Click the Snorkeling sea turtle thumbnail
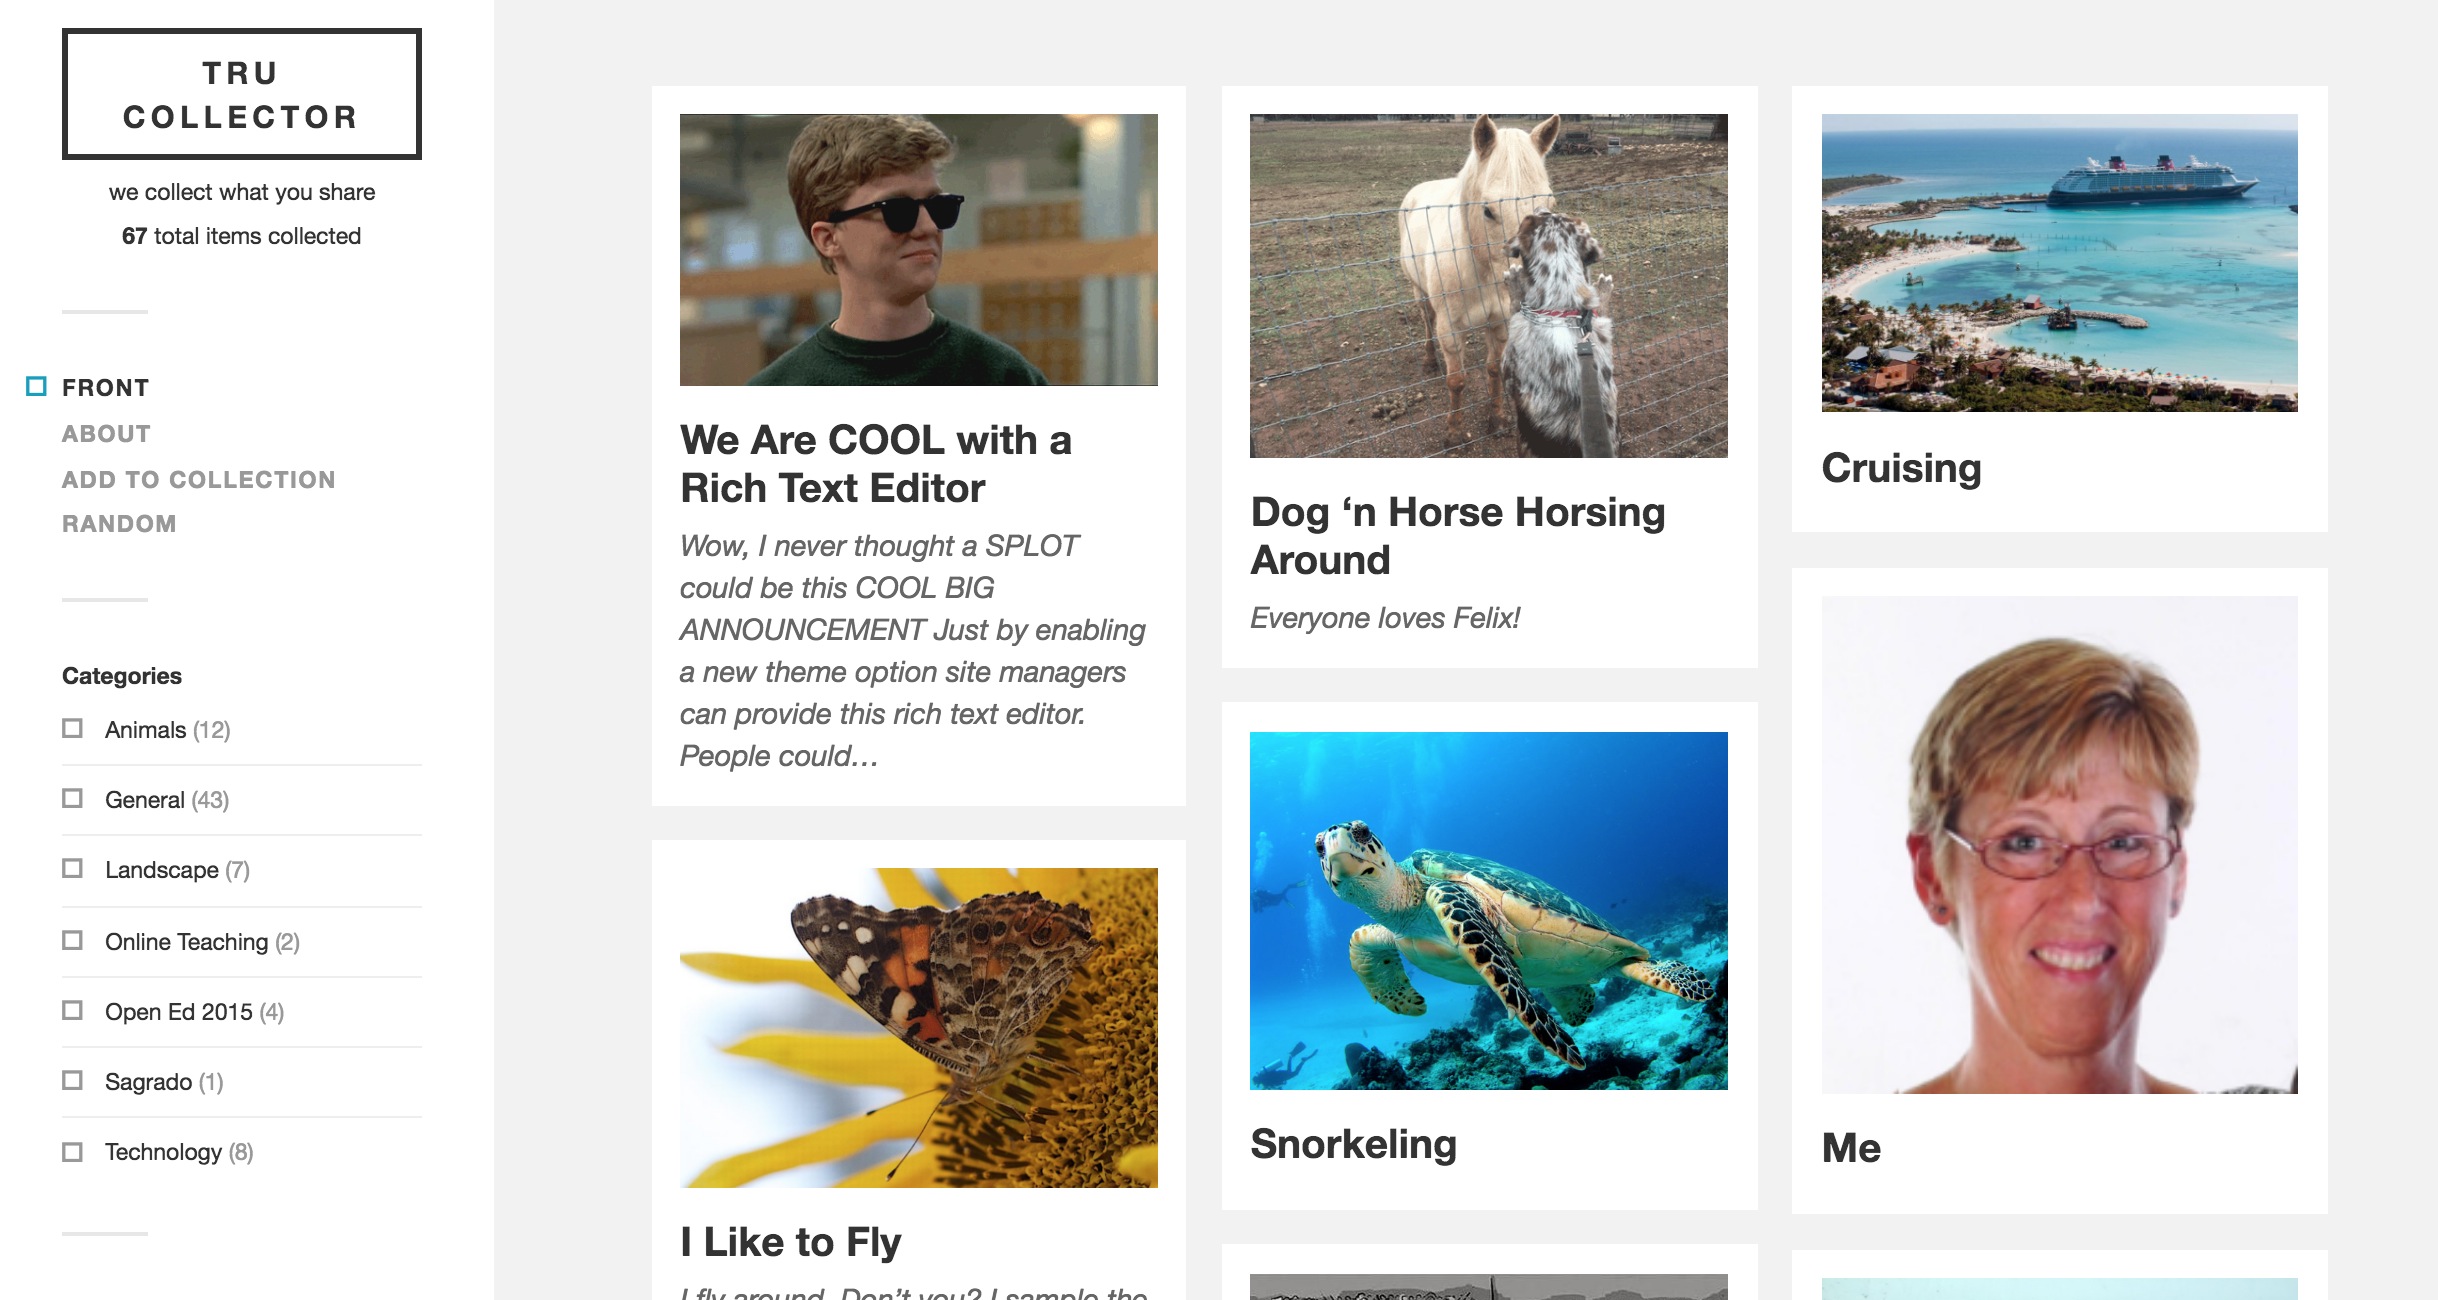Image resolution: width=2438 pixels, height=1300 pixels. pyautogui.click(x=1488, y=910)
